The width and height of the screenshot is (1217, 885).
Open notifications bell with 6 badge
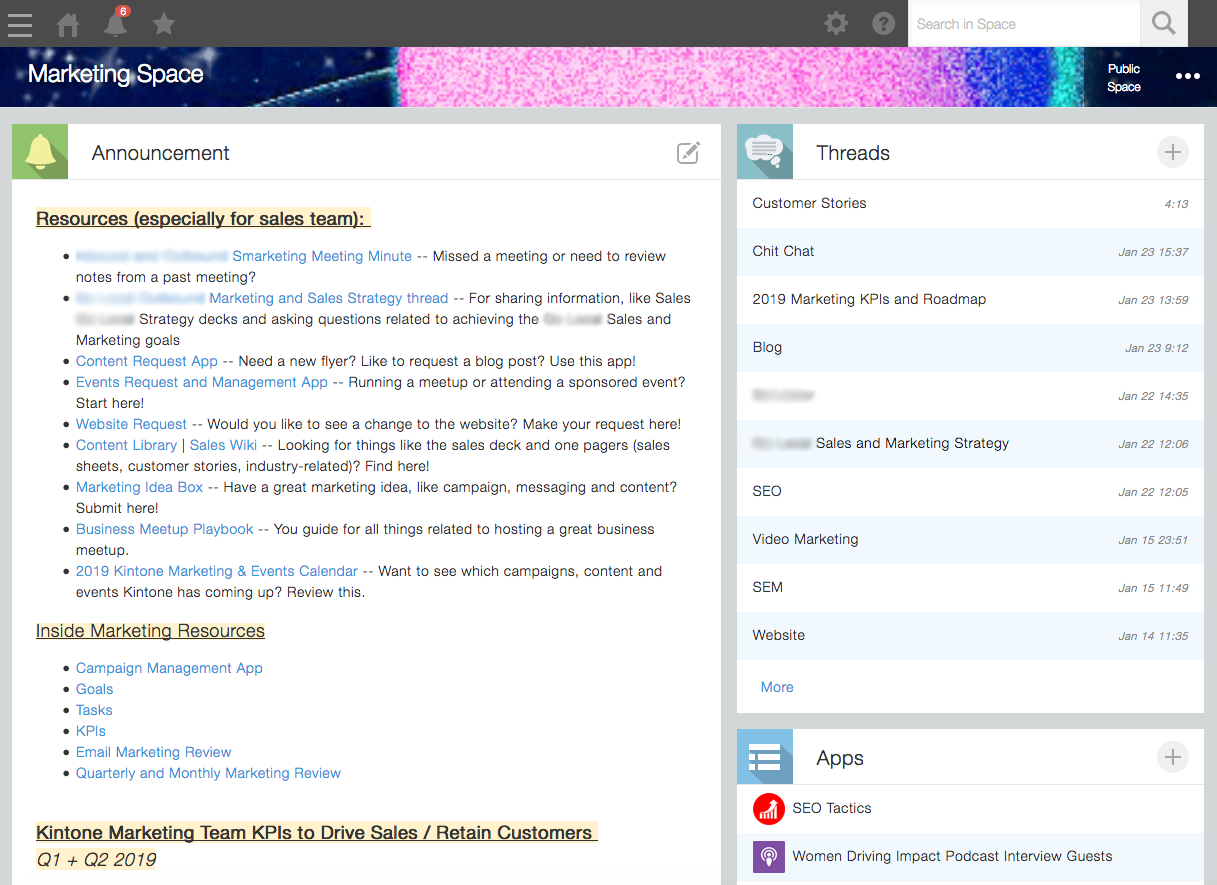(116, 23)
